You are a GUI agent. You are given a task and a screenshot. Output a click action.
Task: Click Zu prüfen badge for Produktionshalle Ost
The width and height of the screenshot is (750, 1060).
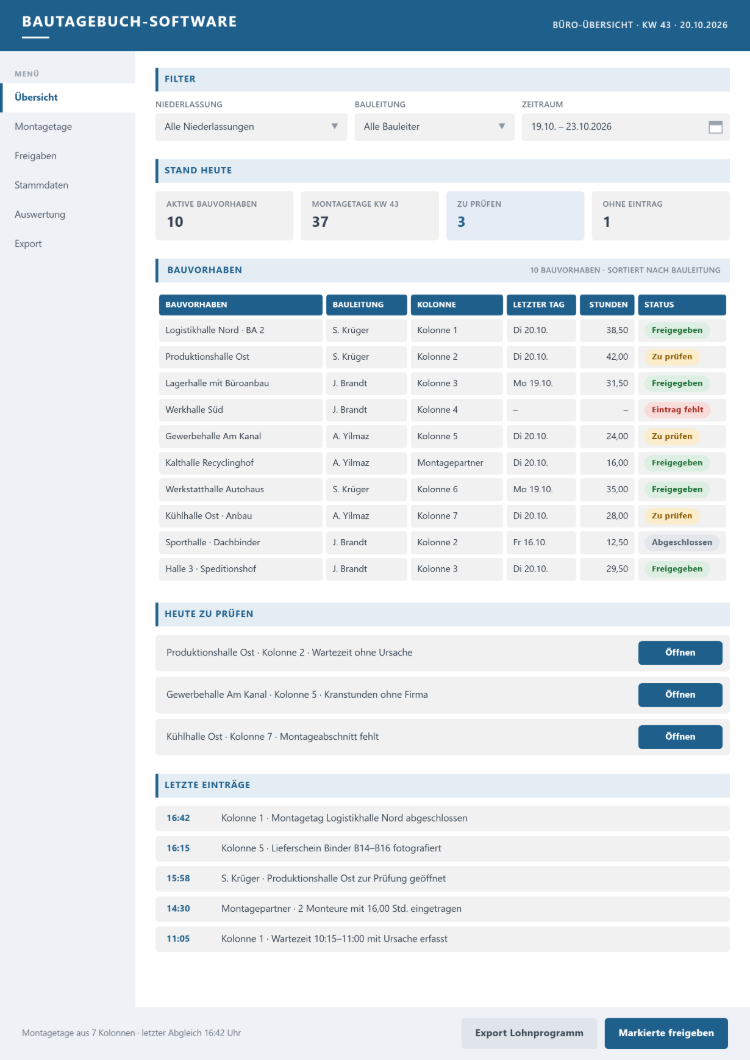(672, 357)
